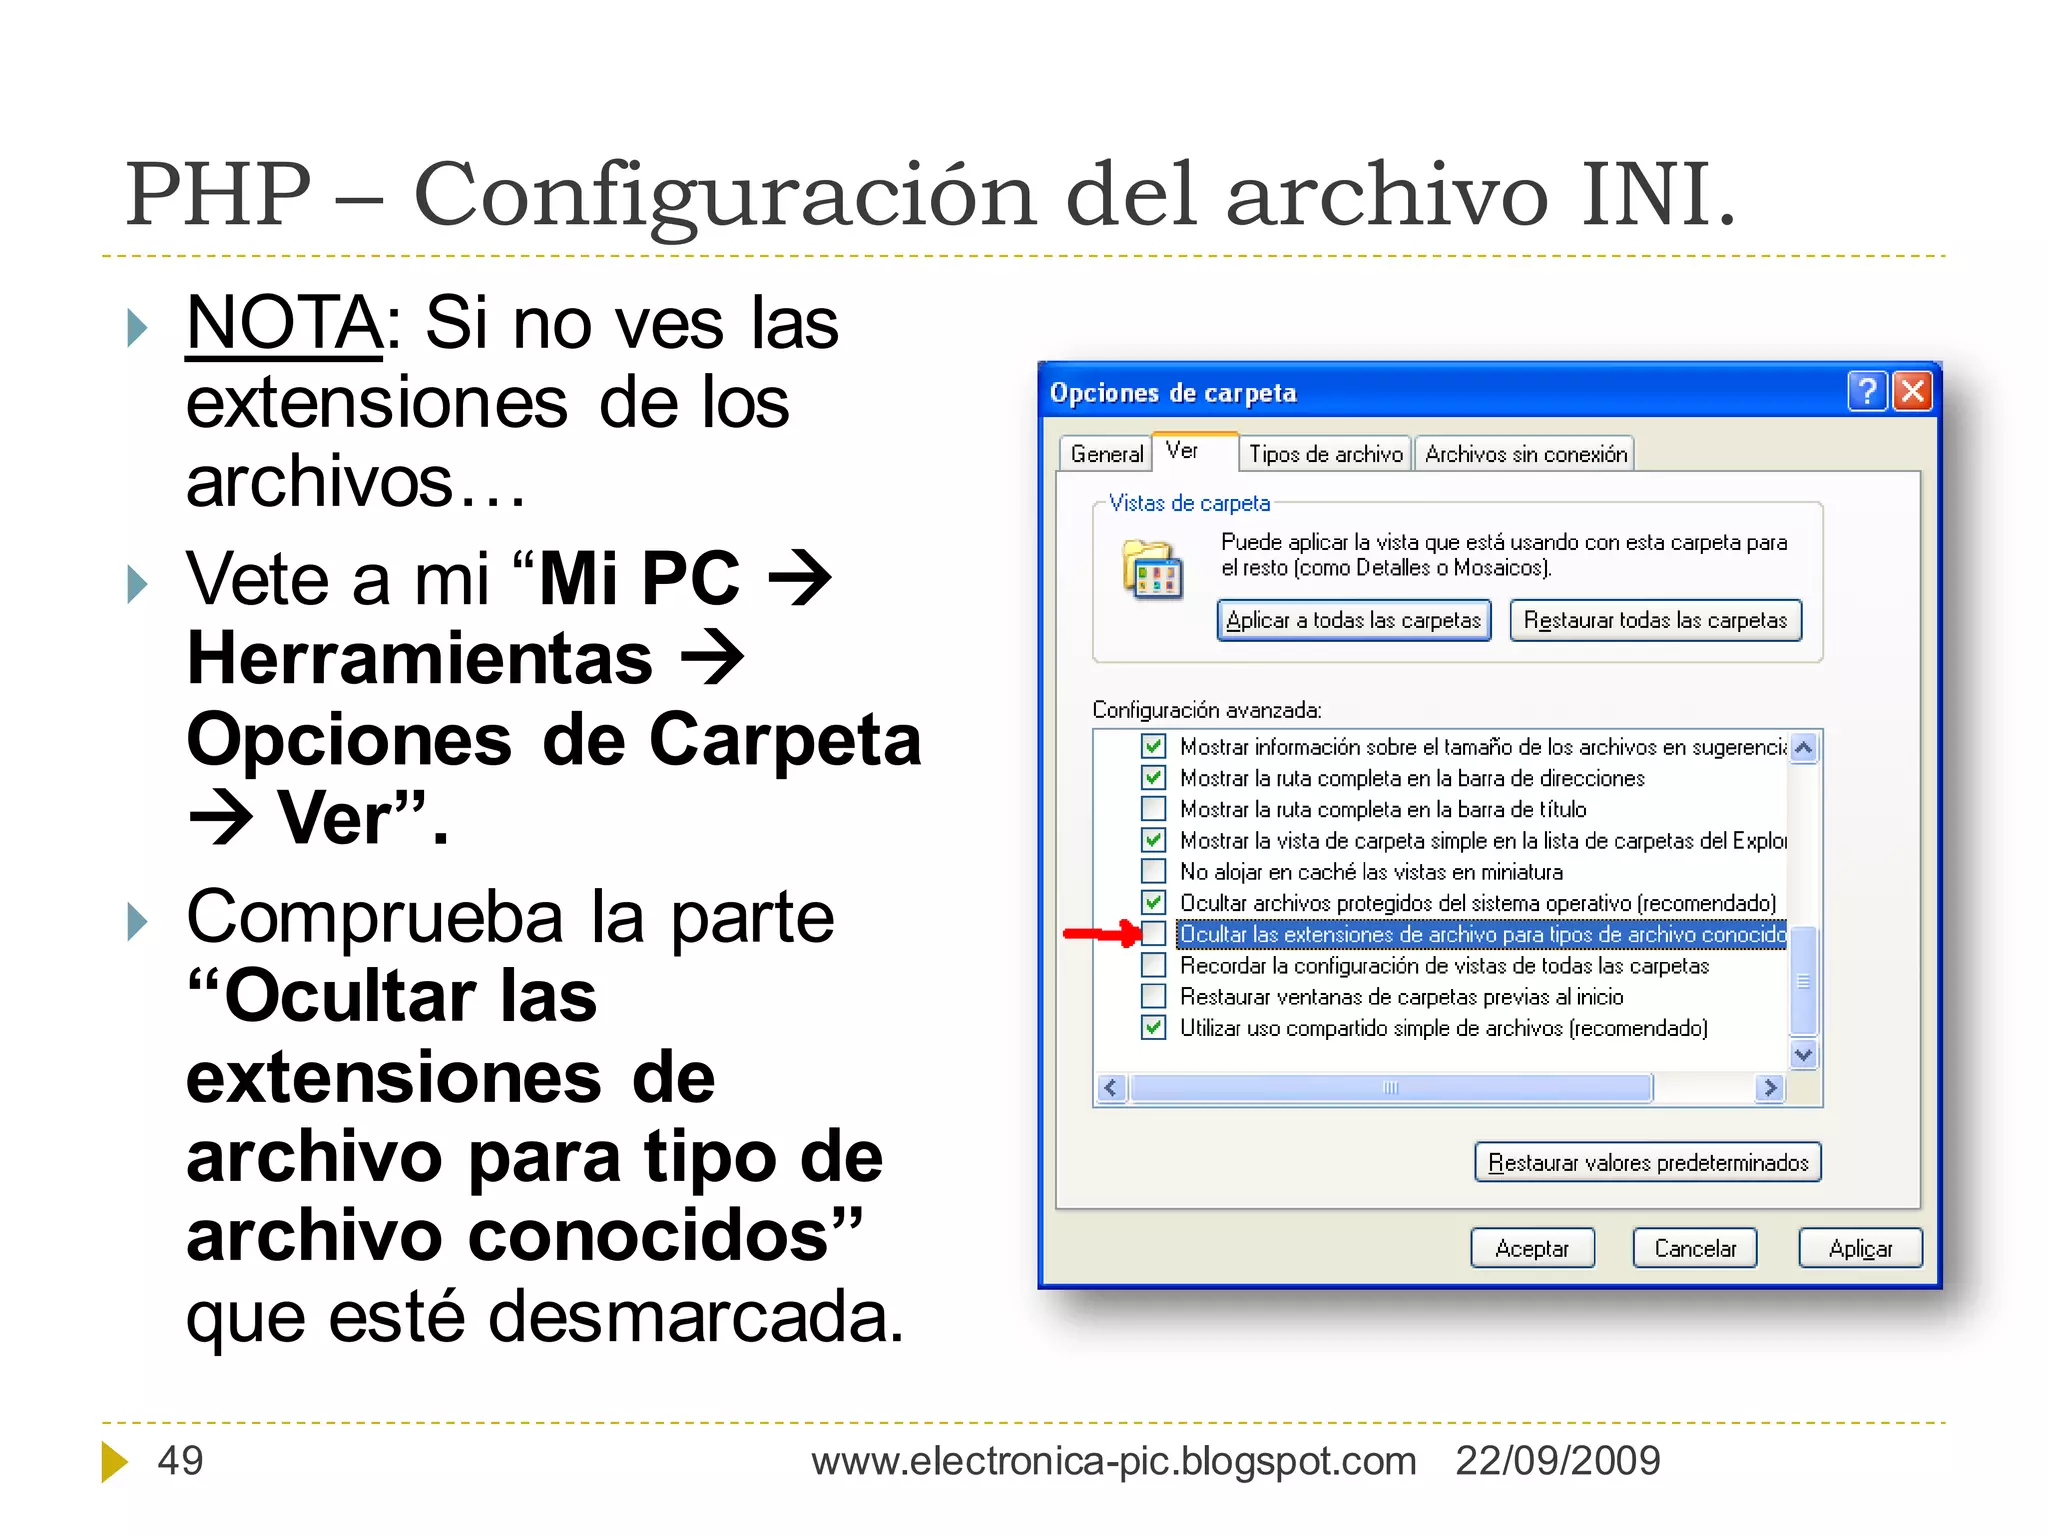2048x1536 pixels.
Task: Click the Configuración avanzada label
Action: coord(1206,710)
